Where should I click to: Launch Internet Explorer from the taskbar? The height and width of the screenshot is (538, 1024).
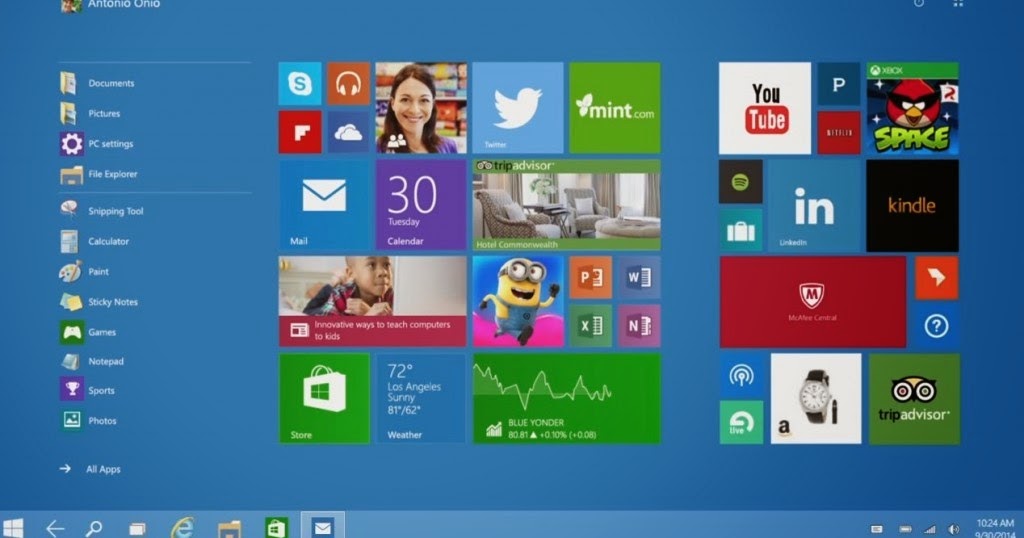pos(183,527)
